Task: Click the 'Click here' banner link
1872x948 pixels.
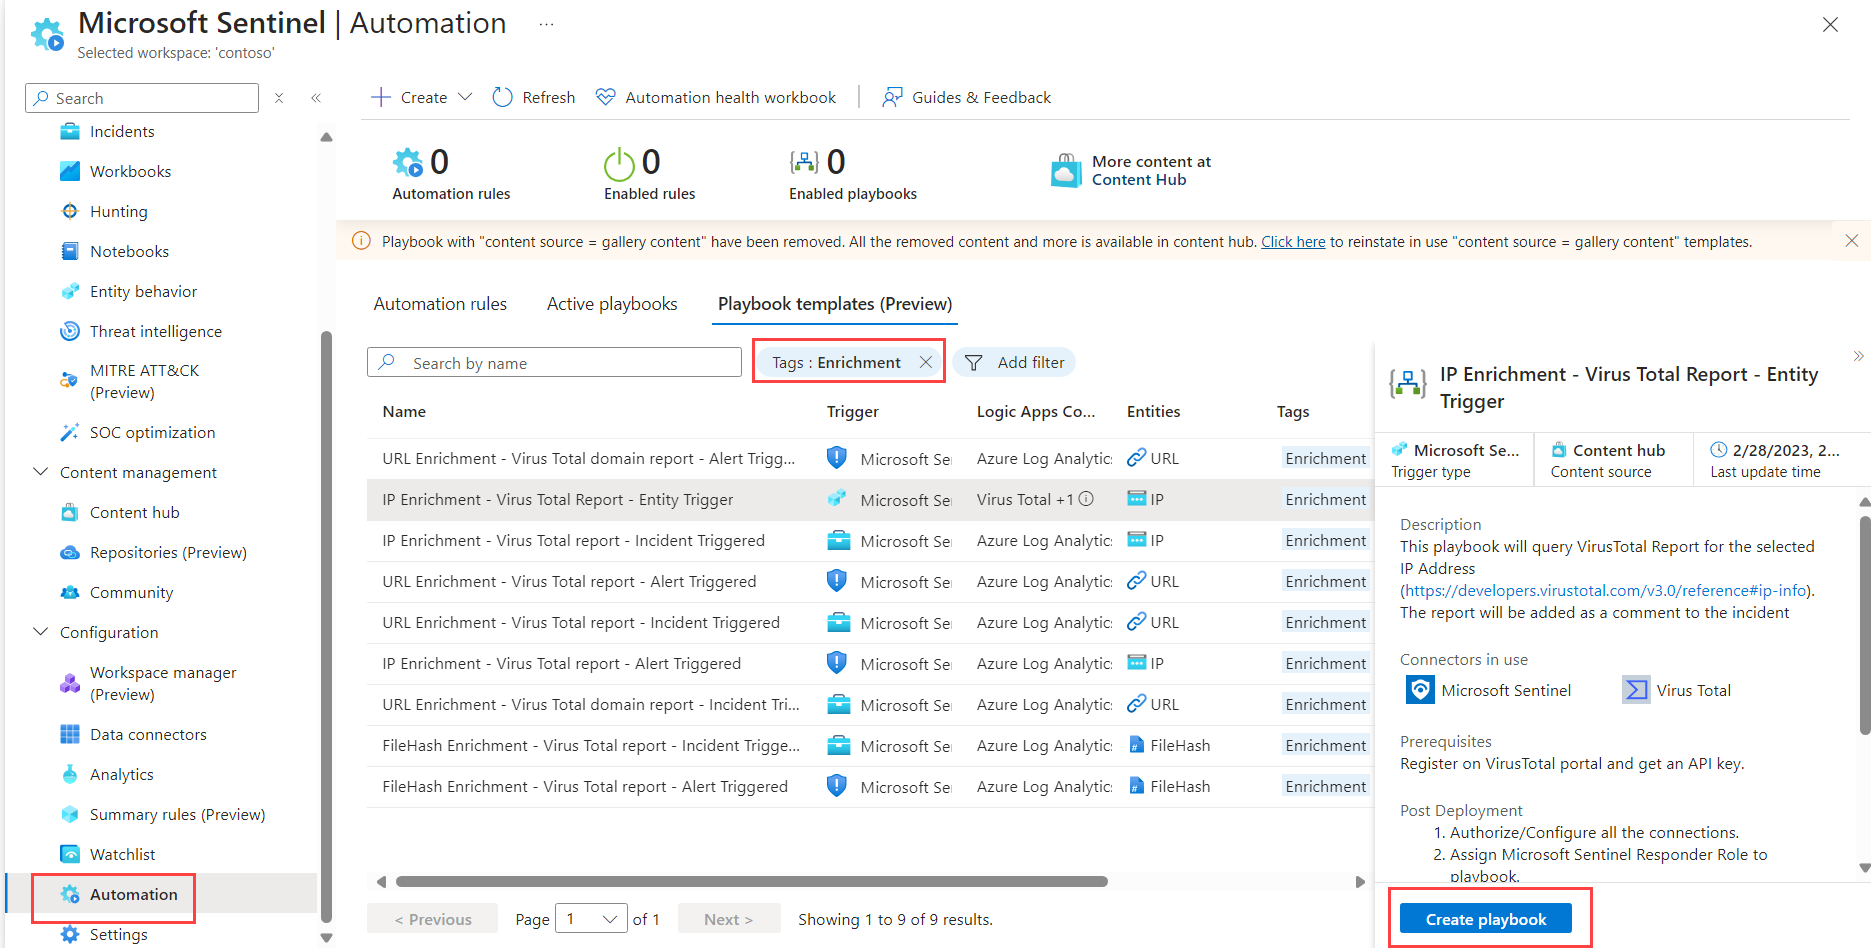Action: click(1292, 241)
